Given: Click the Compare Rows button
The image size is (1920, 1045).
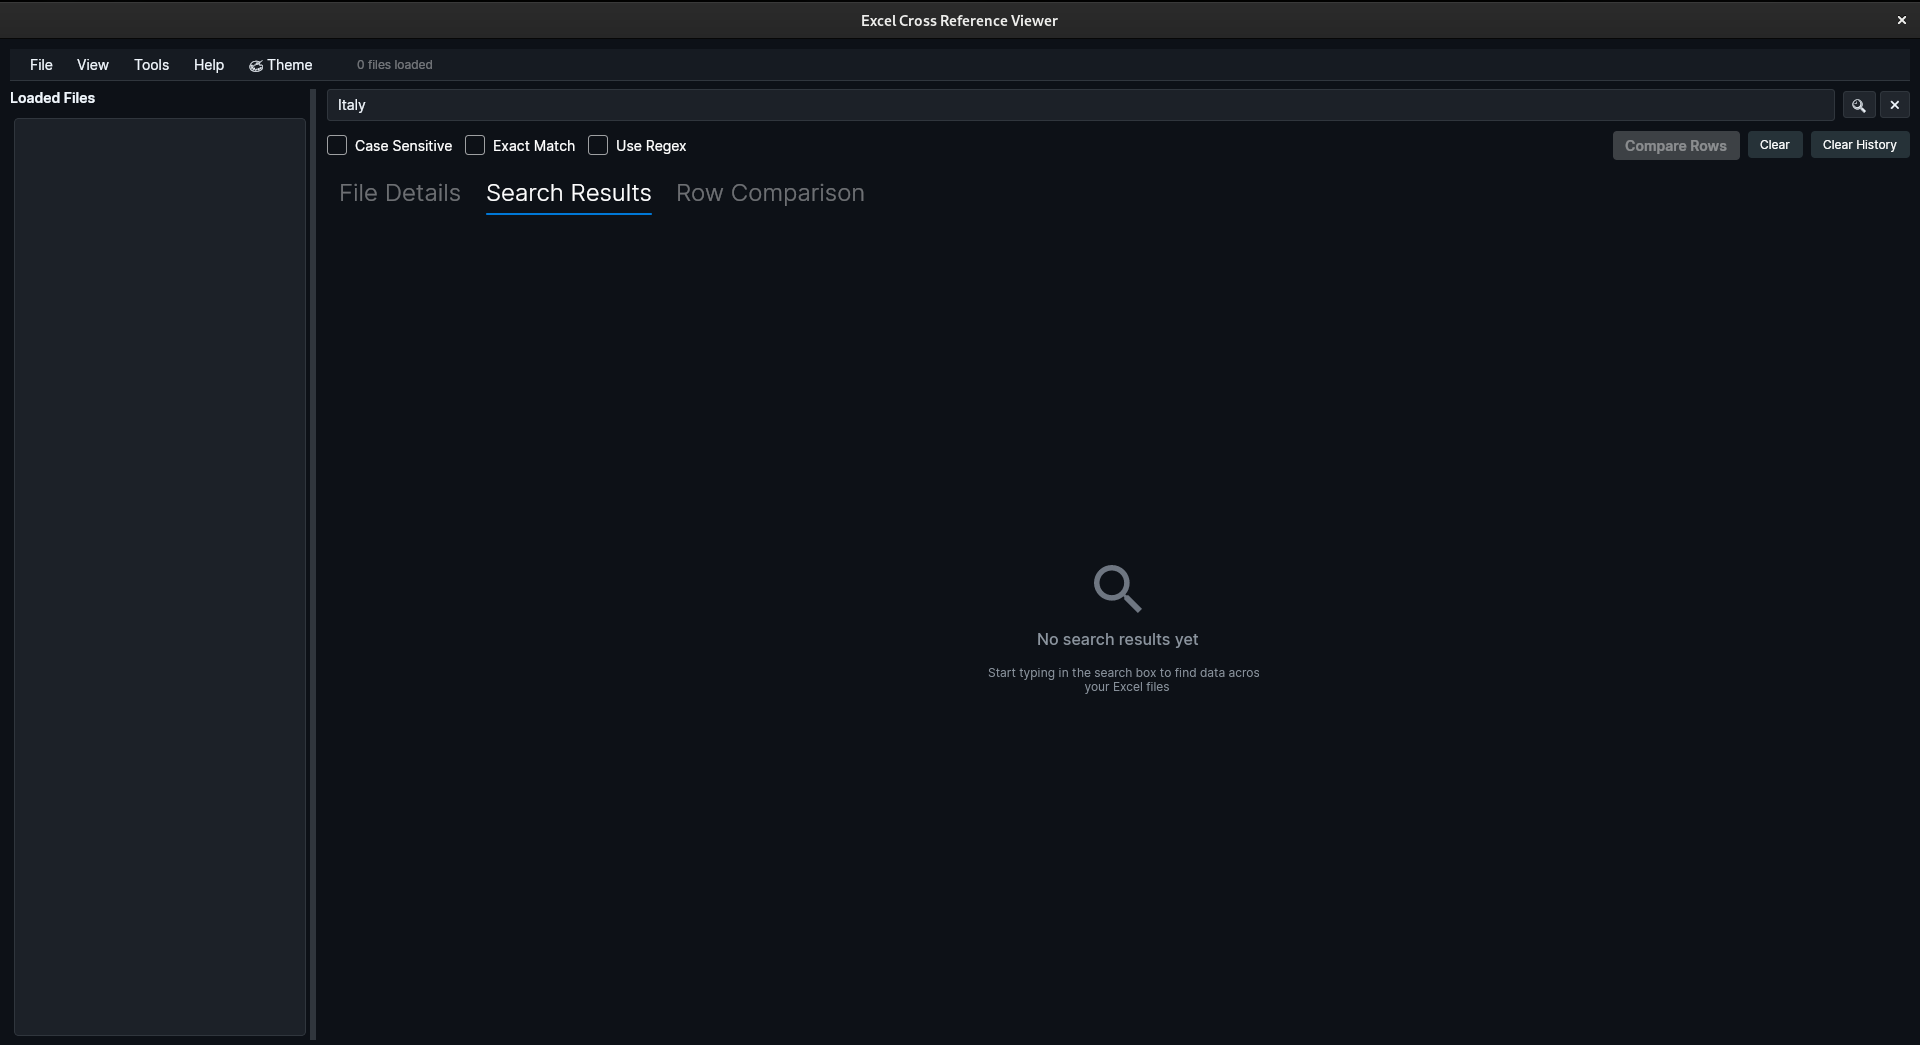Looking at the screenshot, I should 1675,145.
